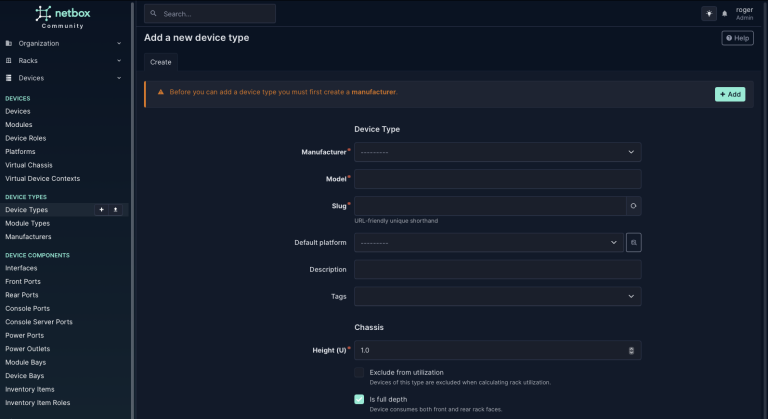Click the sidebar vertical scrollbar
Image resolution: width=768 pixels, height=419 pixels.
[x=132, y=211]
